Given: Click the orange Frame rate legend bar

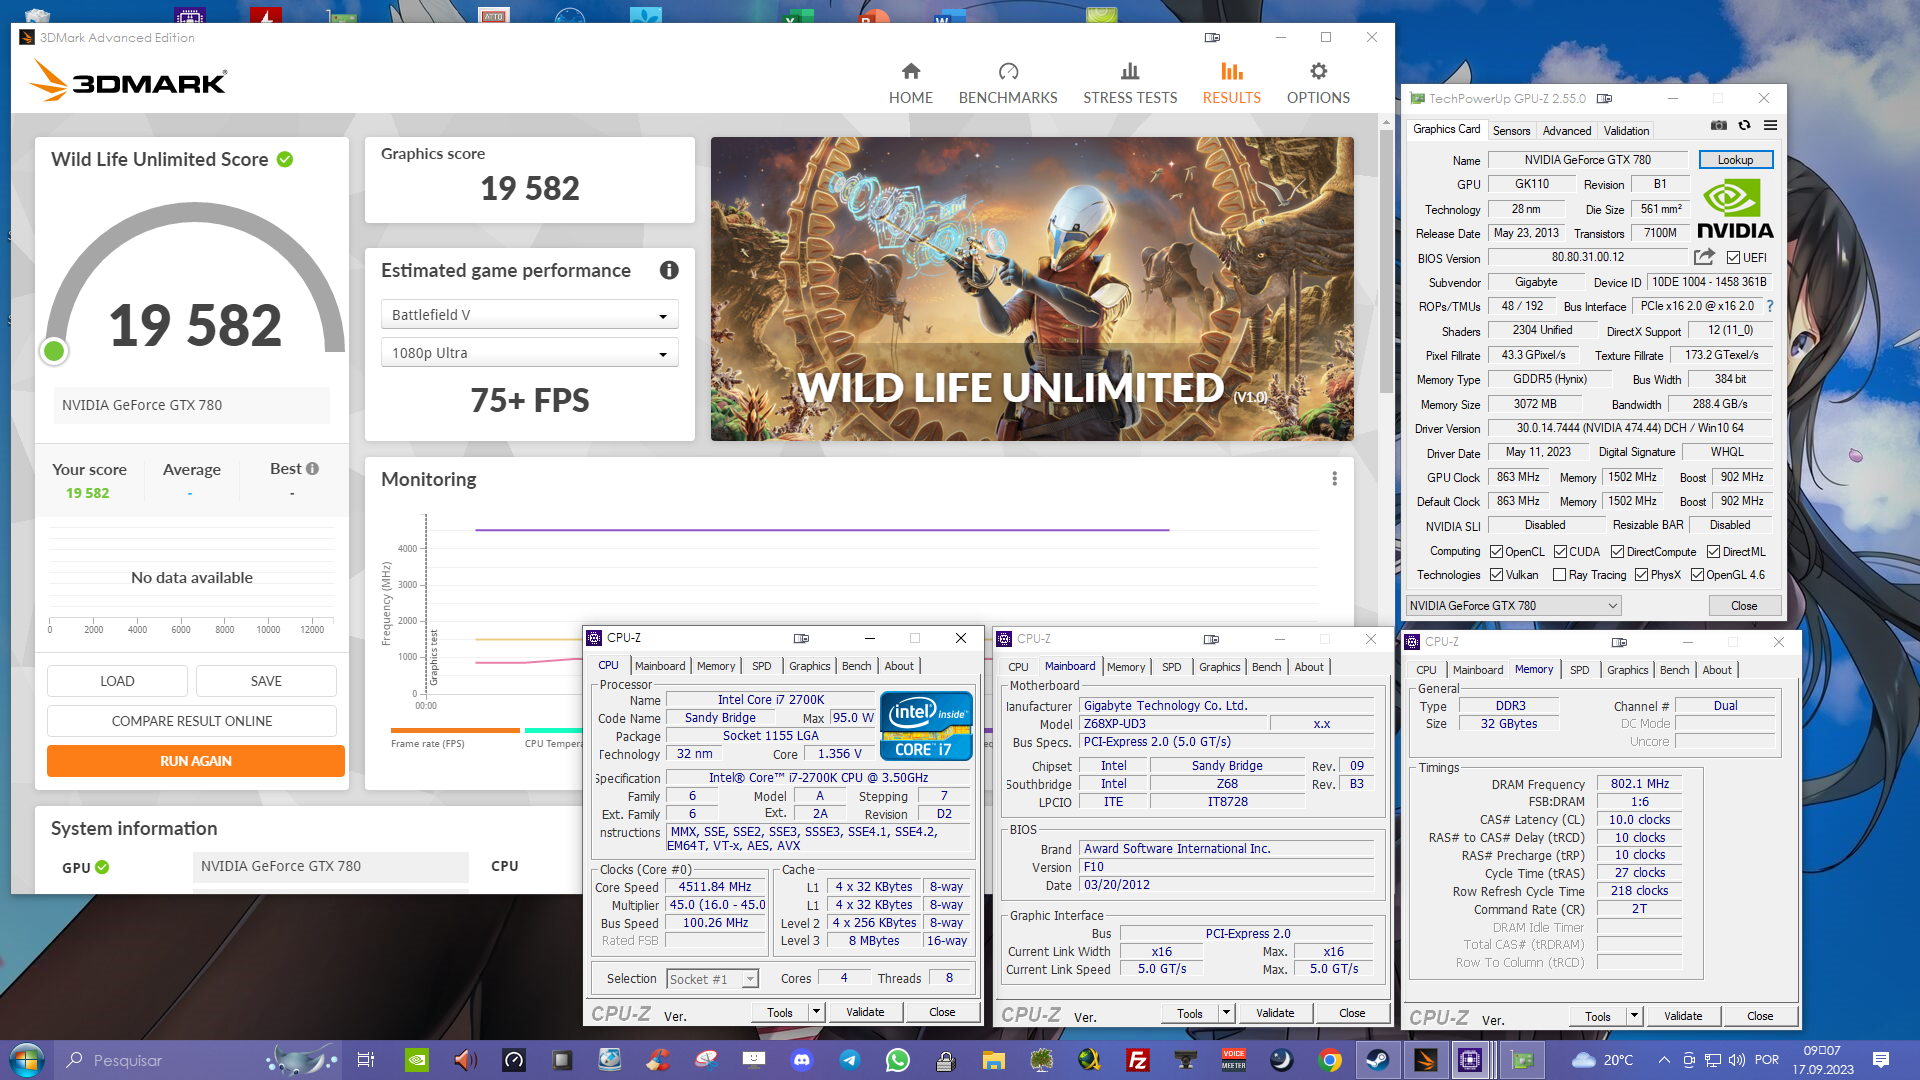Looking at the screenshot, I should click(453, 730).
